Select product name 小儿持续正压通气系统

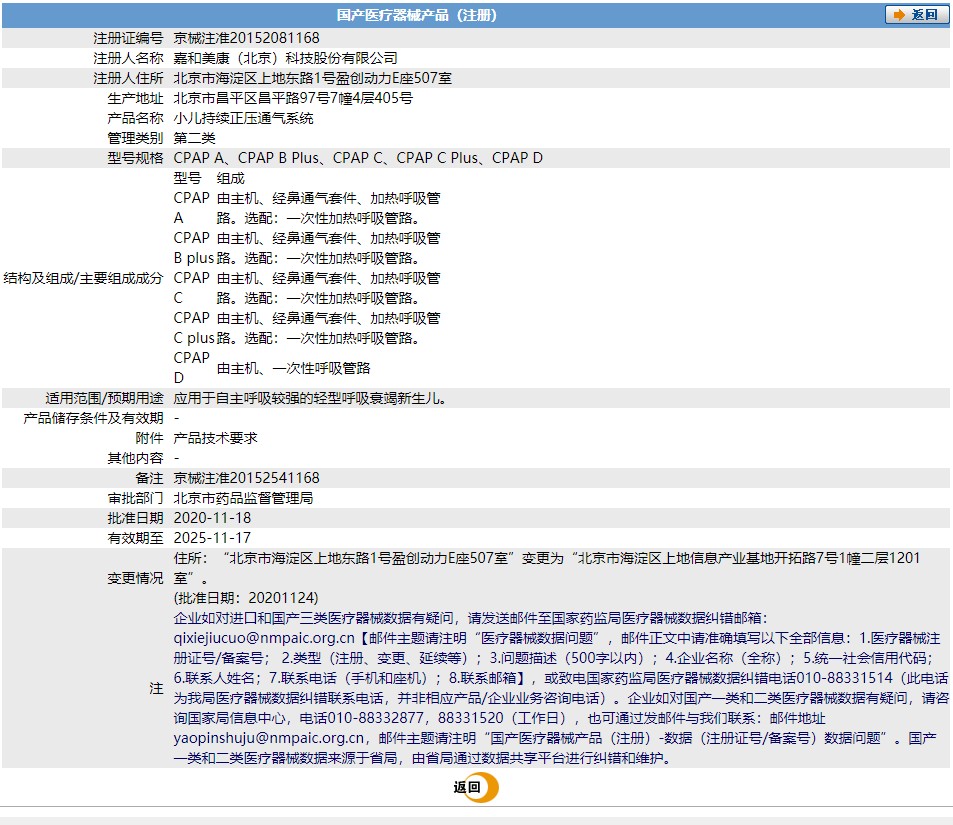(243, 118)
